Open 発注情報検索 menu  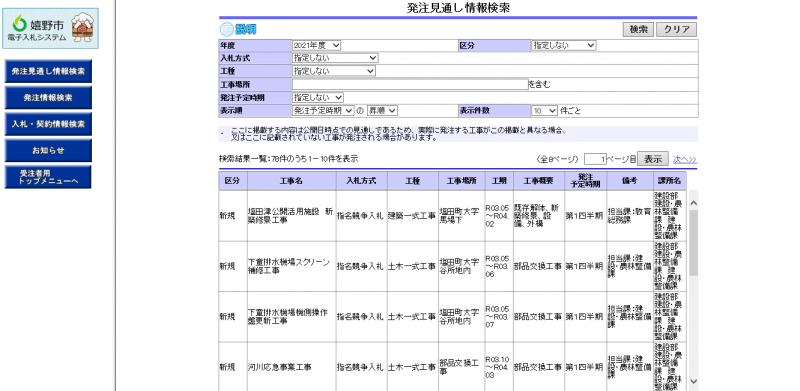(x=48, y=97)
